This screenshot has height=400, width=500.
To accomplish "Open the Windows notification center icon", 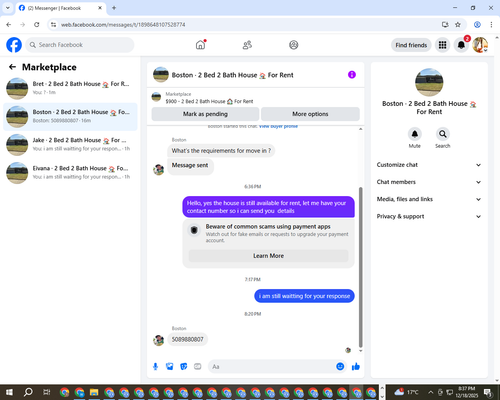I will coord(489,392).
